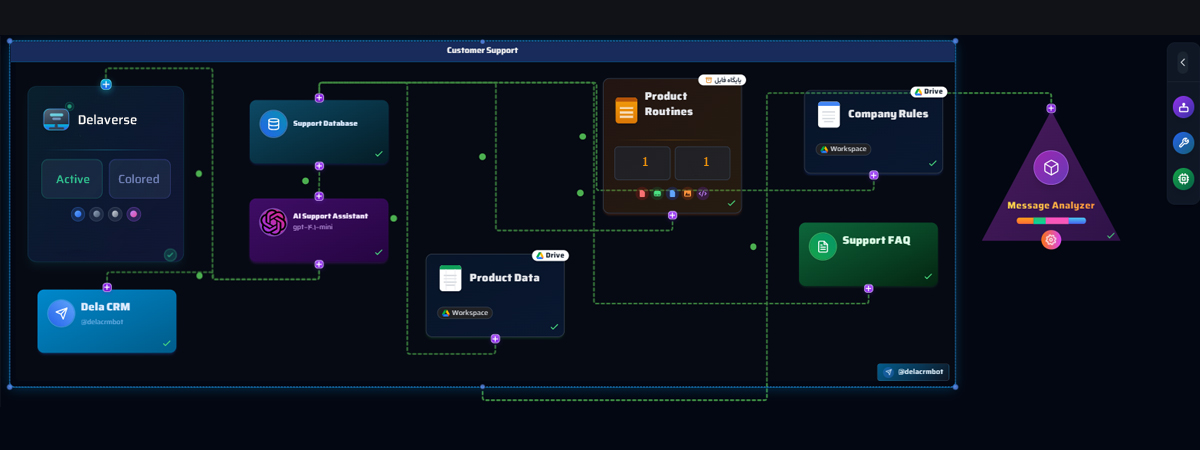
Task: Click the Drive badge on Product Data
Action: 550,255
